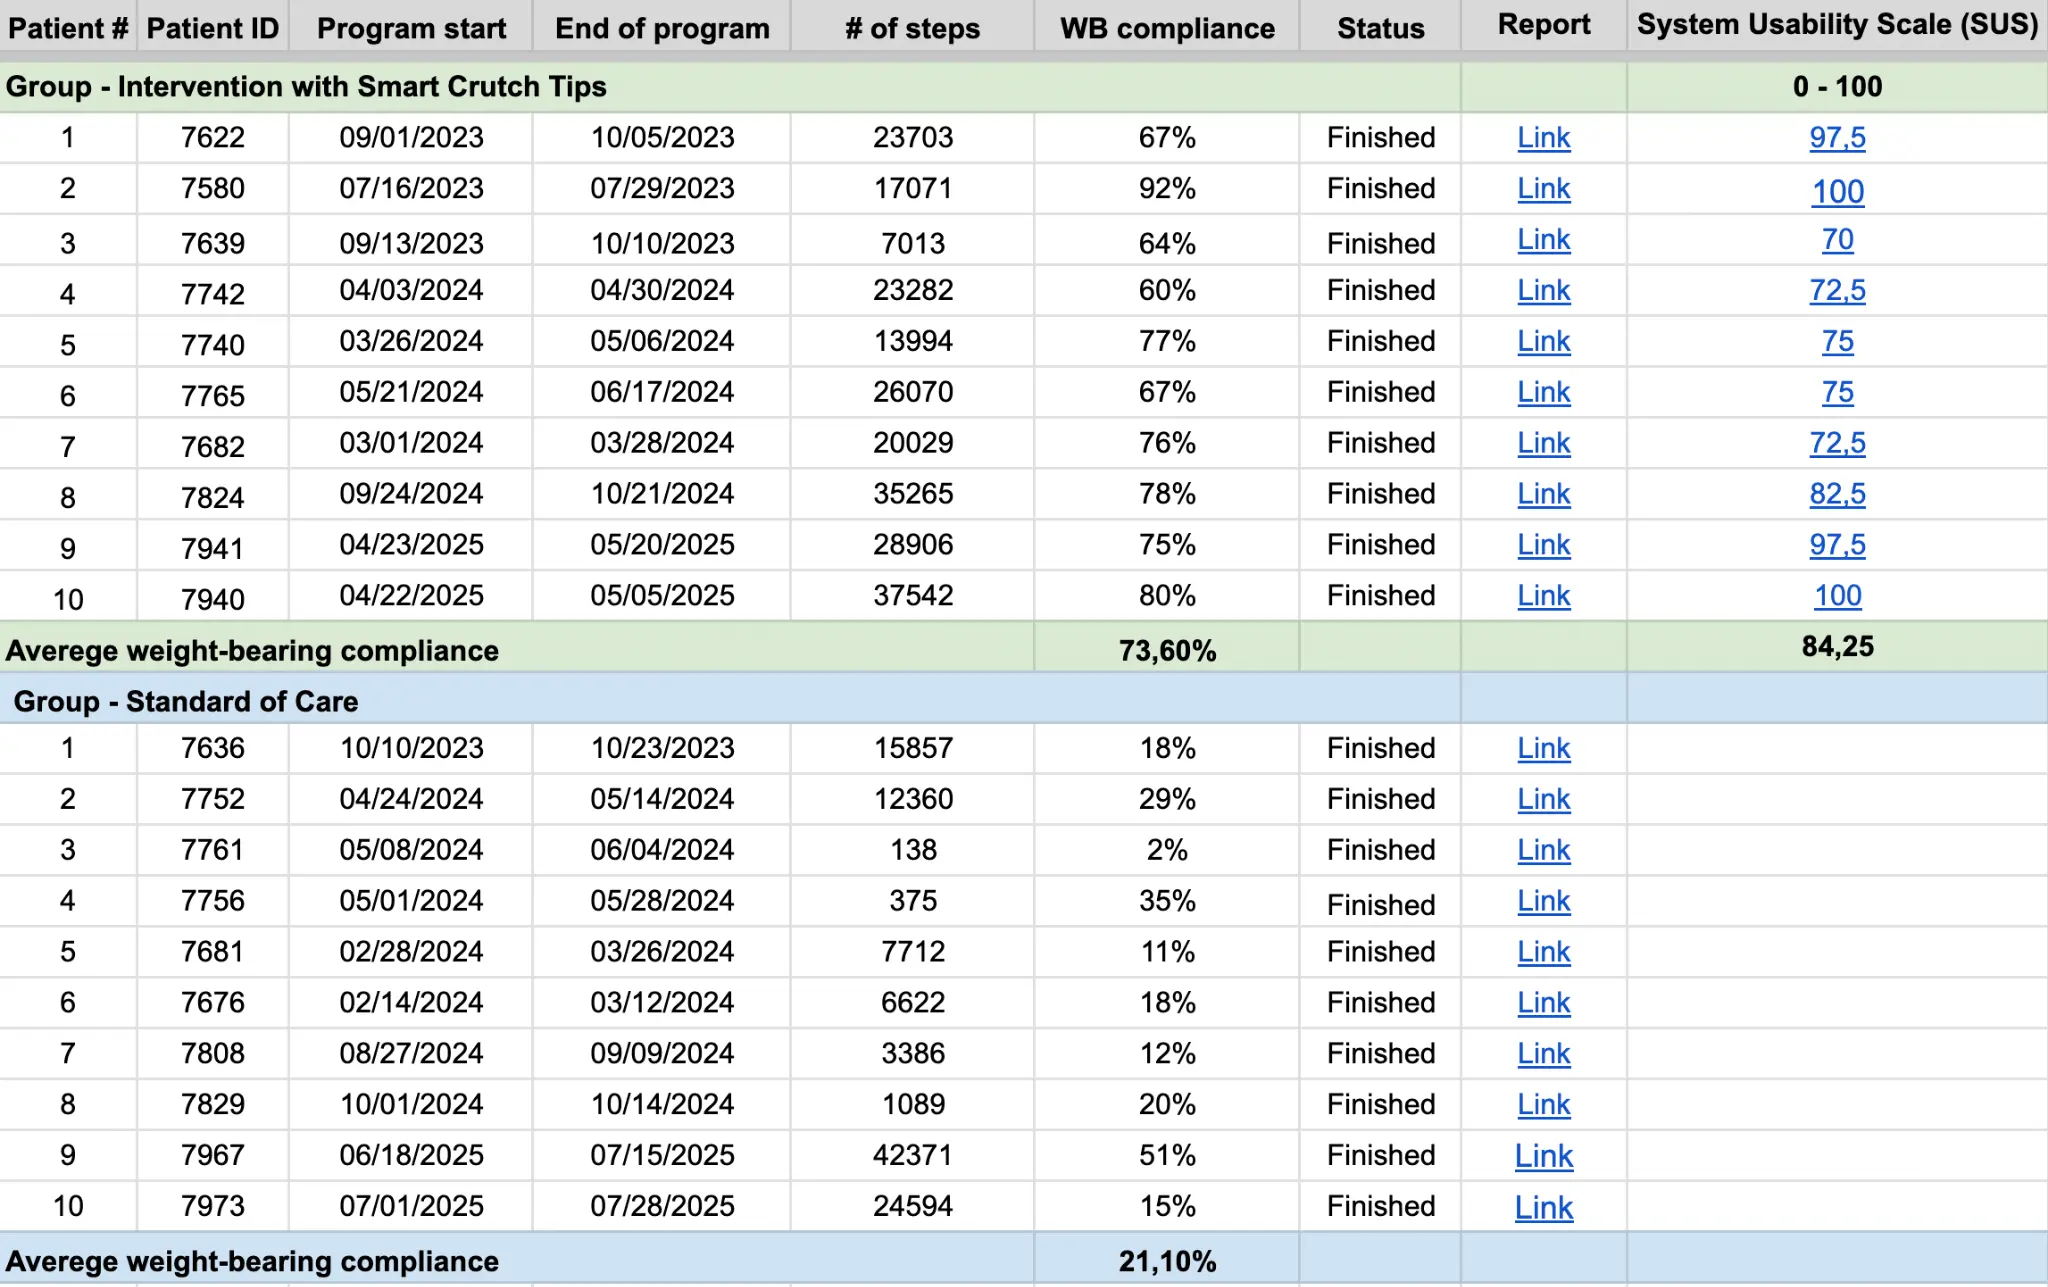
Task: Open report link for patient 7580
Action: 1543,189
